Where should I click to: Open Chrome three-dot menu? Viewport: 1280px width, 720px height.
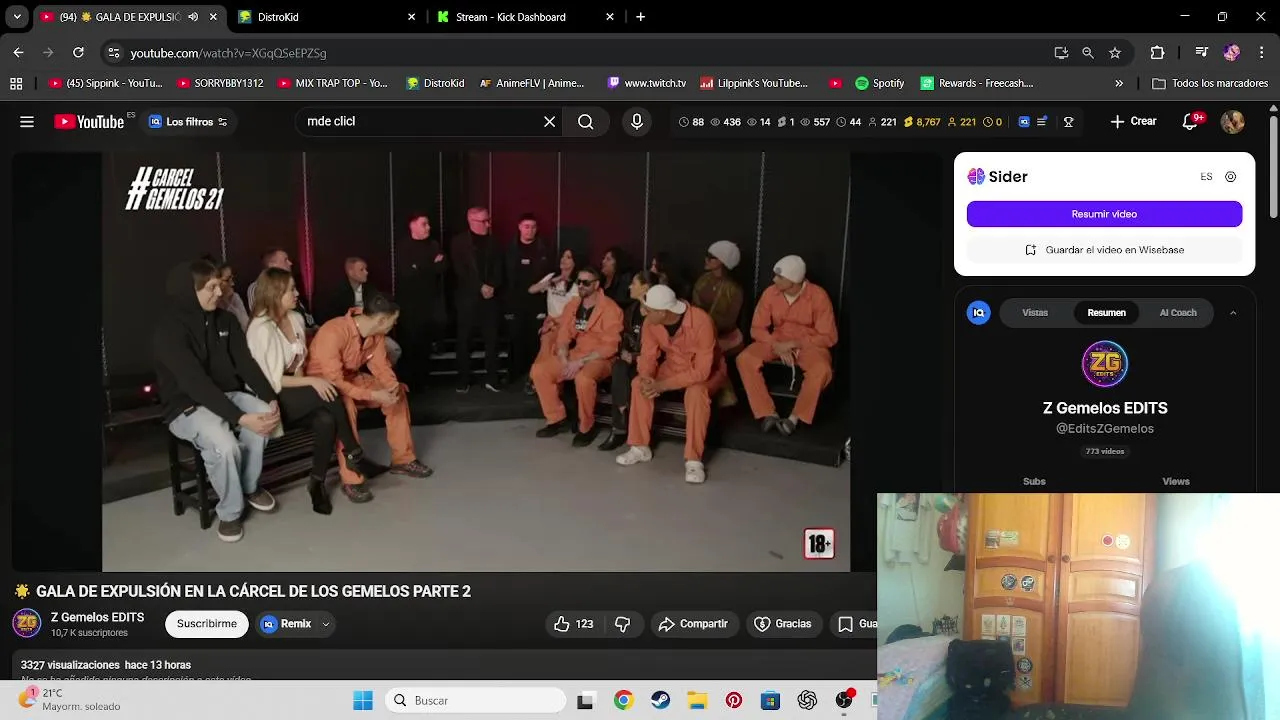pos(1261,53)
